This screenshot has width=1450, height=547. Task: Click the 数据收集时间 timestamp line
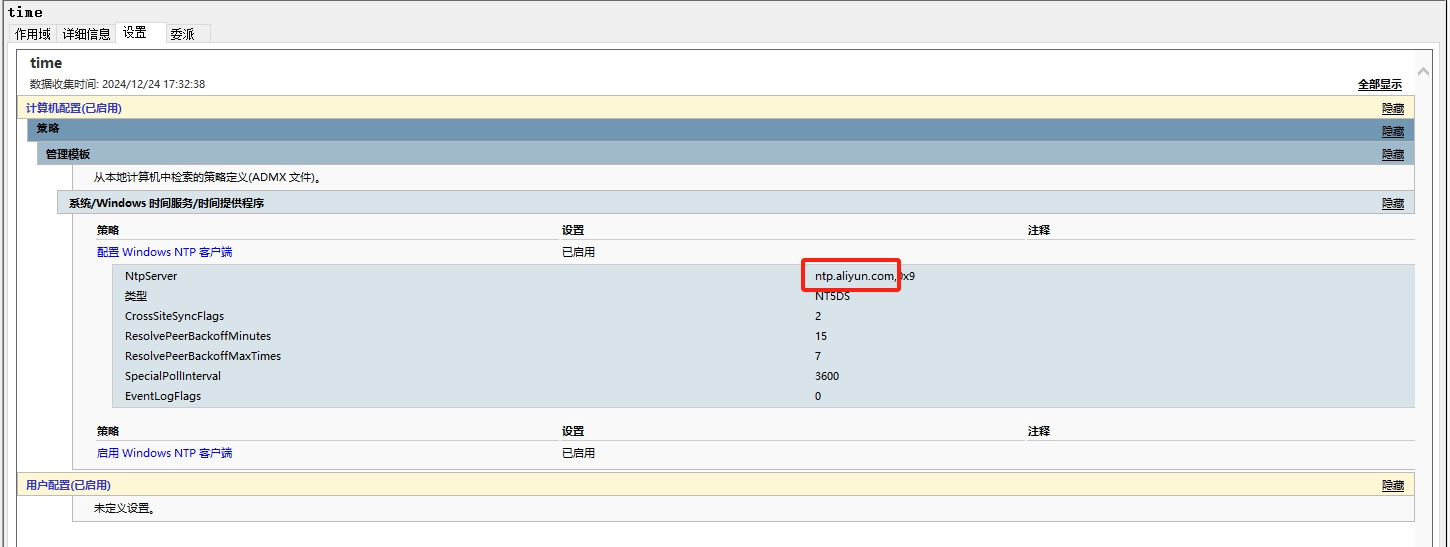[117, 84]
